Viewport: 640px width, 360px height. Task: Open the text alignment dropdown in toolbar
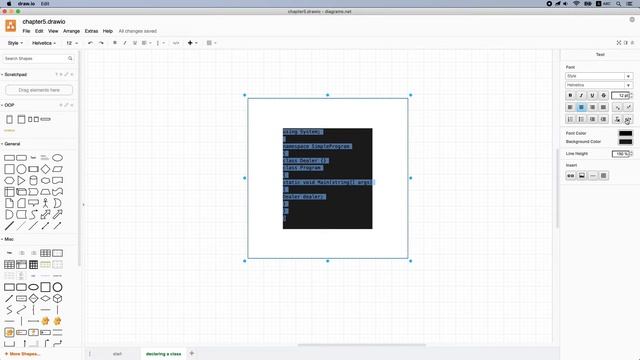[146, 43]
